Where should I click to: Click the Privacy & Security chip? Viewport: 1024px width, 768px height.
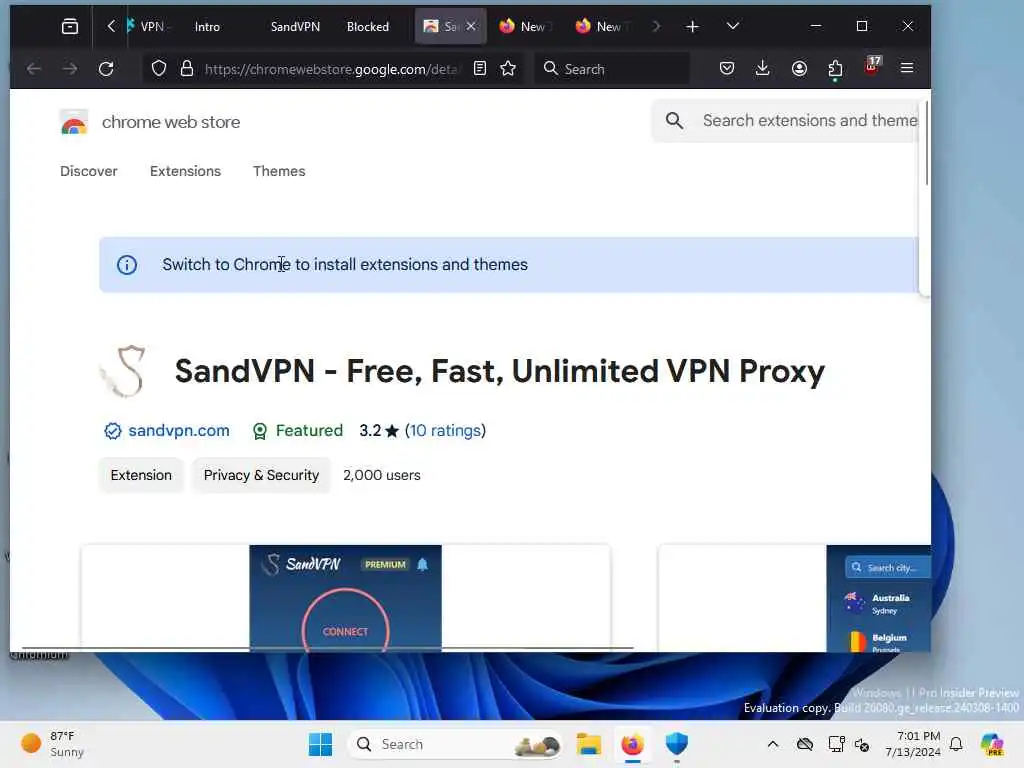pos(261,475)
